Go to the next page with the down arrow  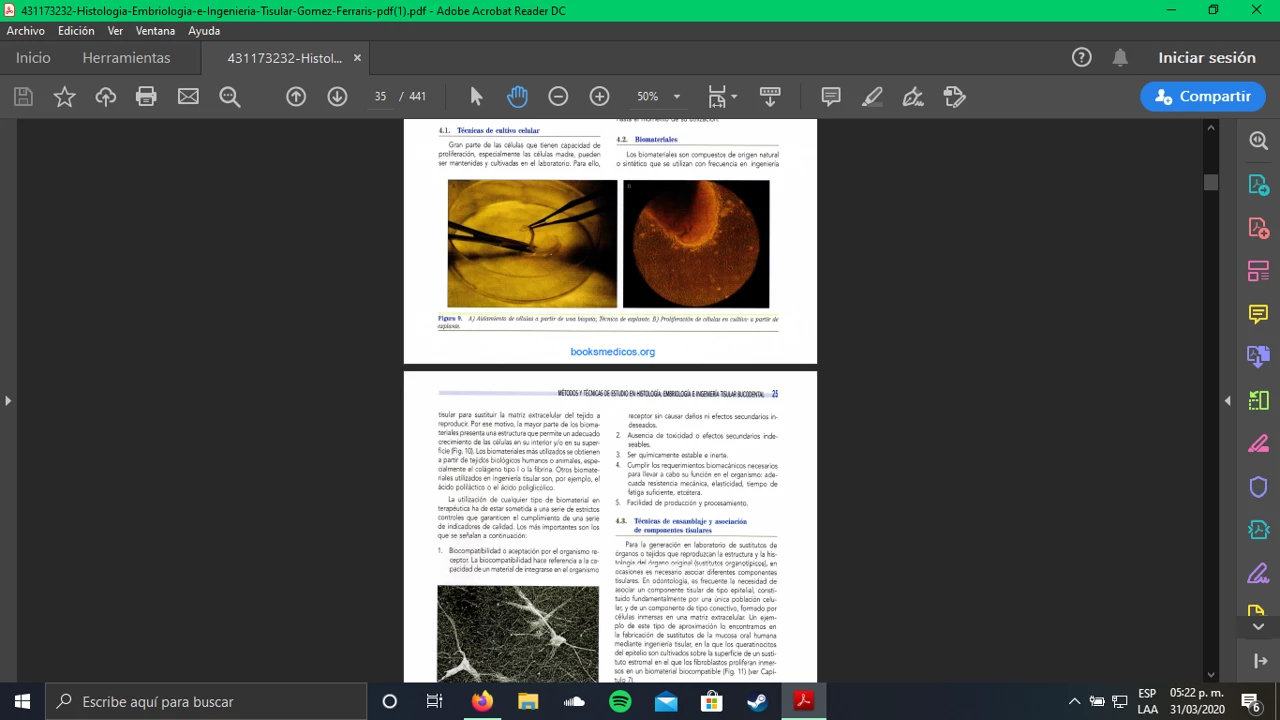point(337,97)
